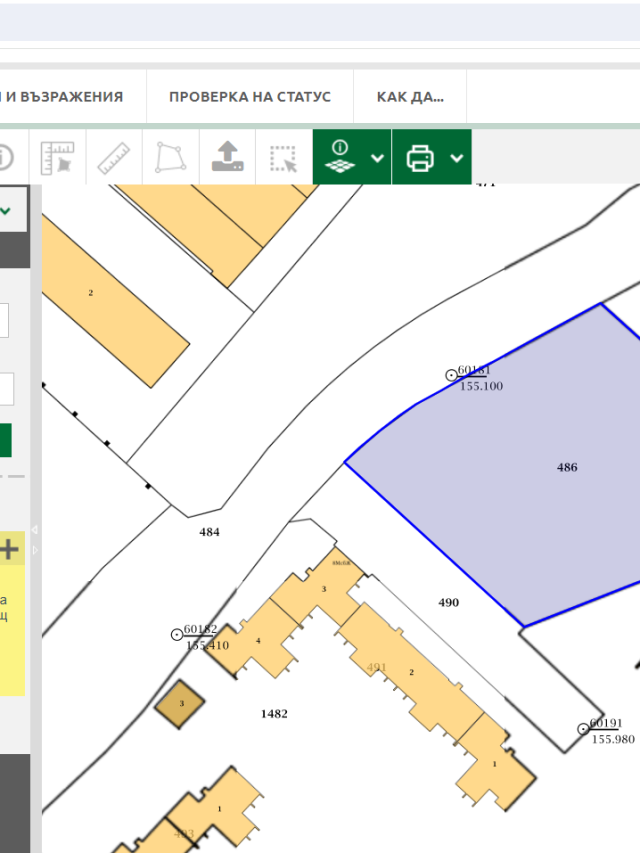Click the green button in left sidebar

[5, 440]
